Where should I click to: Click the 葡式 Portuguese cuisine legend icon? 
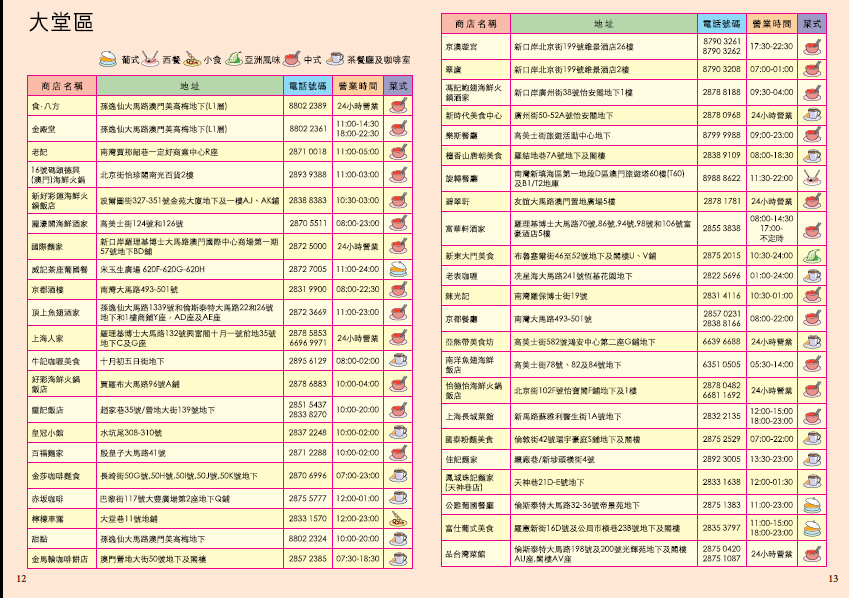click(108, 58)
